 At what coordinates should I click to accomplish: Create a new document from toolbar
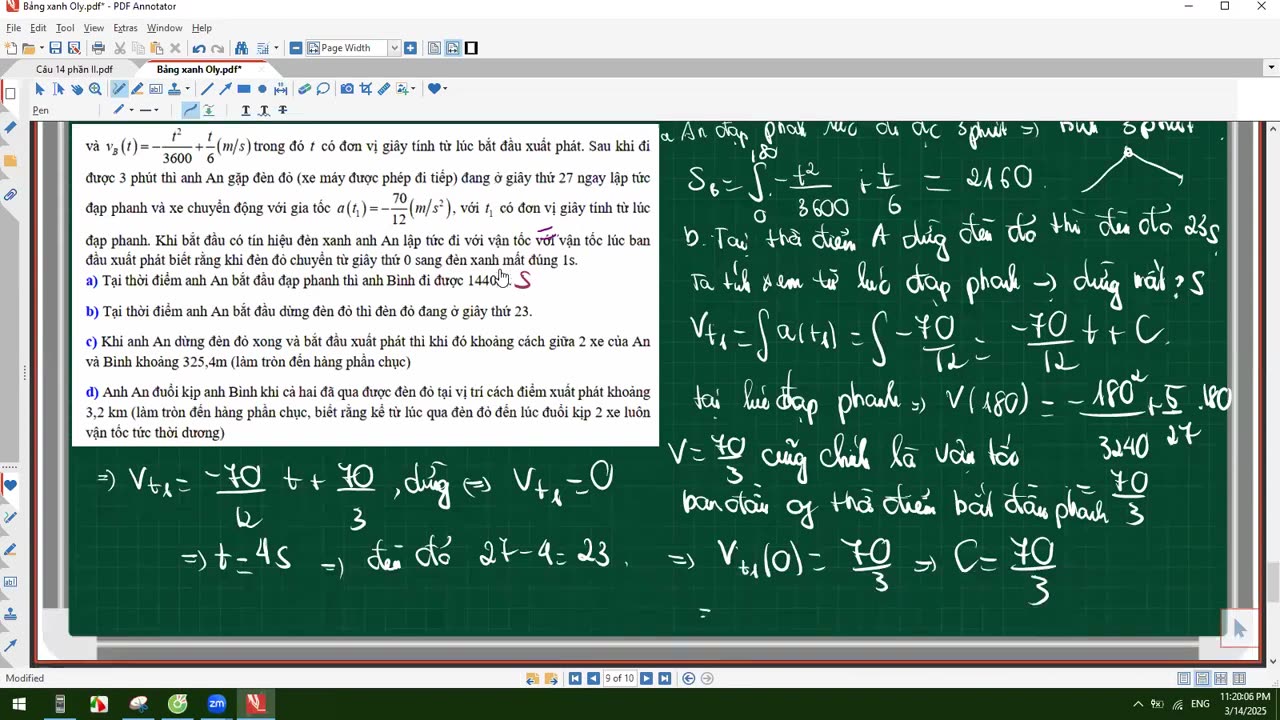[11, 48]
